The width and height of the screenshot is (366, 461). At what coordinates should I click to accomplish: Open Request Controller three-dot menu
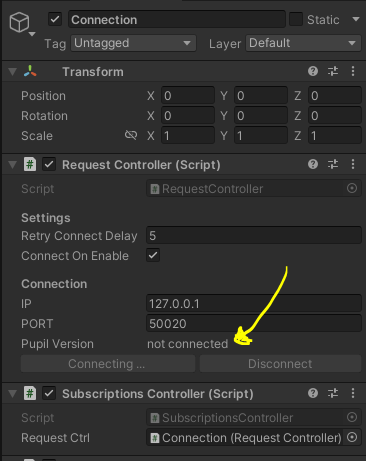point(353,164)
